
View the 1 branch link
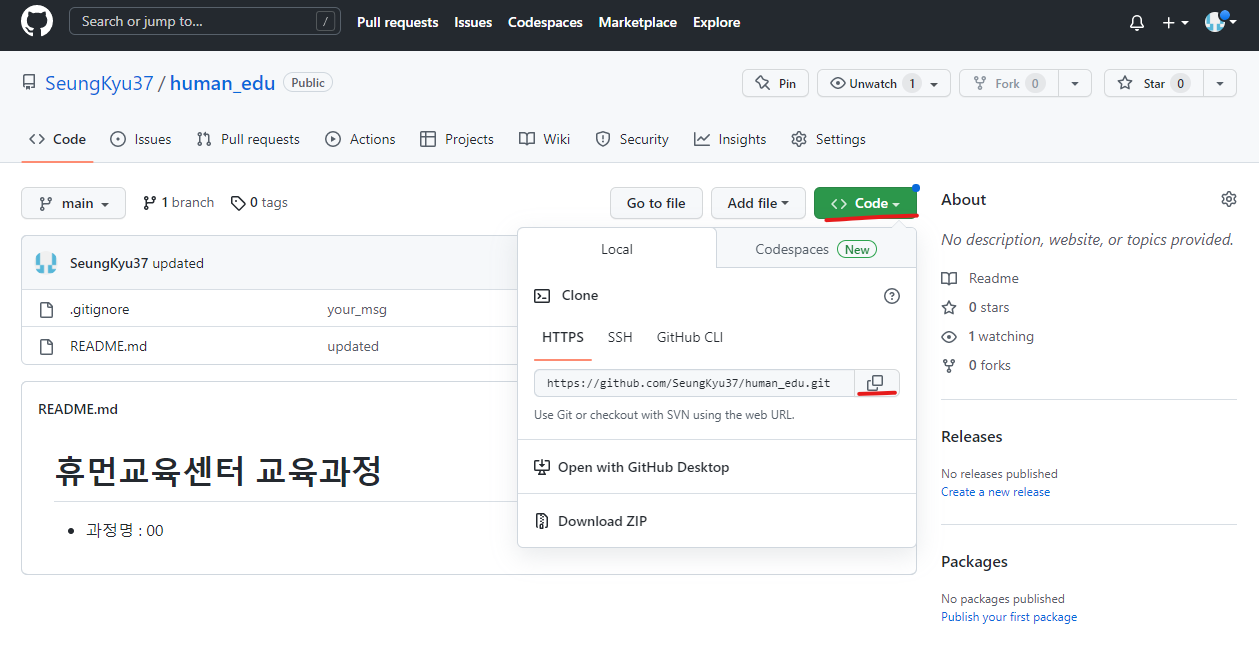tap(178, 203)
